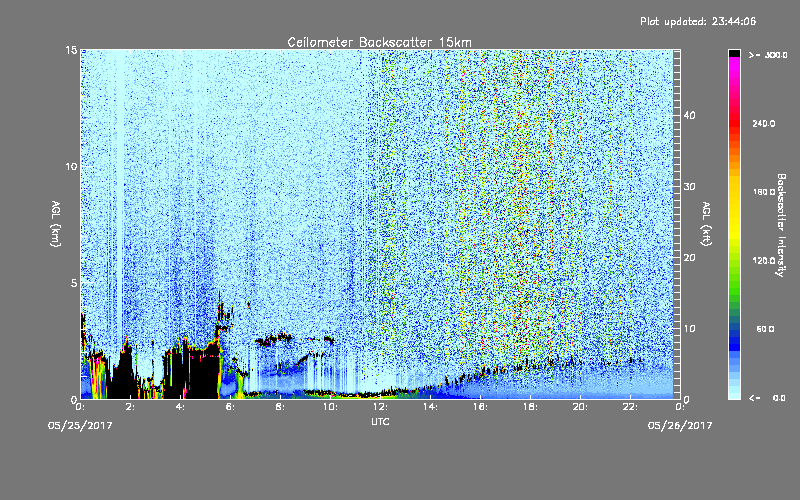The image size is (800, 500).
Task: Click the colorbar value 180.0
Action: [763, 192]
